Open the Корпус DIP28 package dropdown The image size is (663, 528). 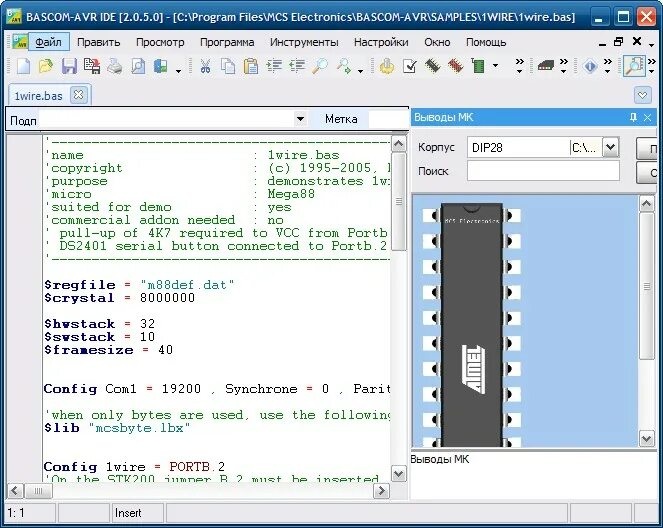click(x=611, y=147)
